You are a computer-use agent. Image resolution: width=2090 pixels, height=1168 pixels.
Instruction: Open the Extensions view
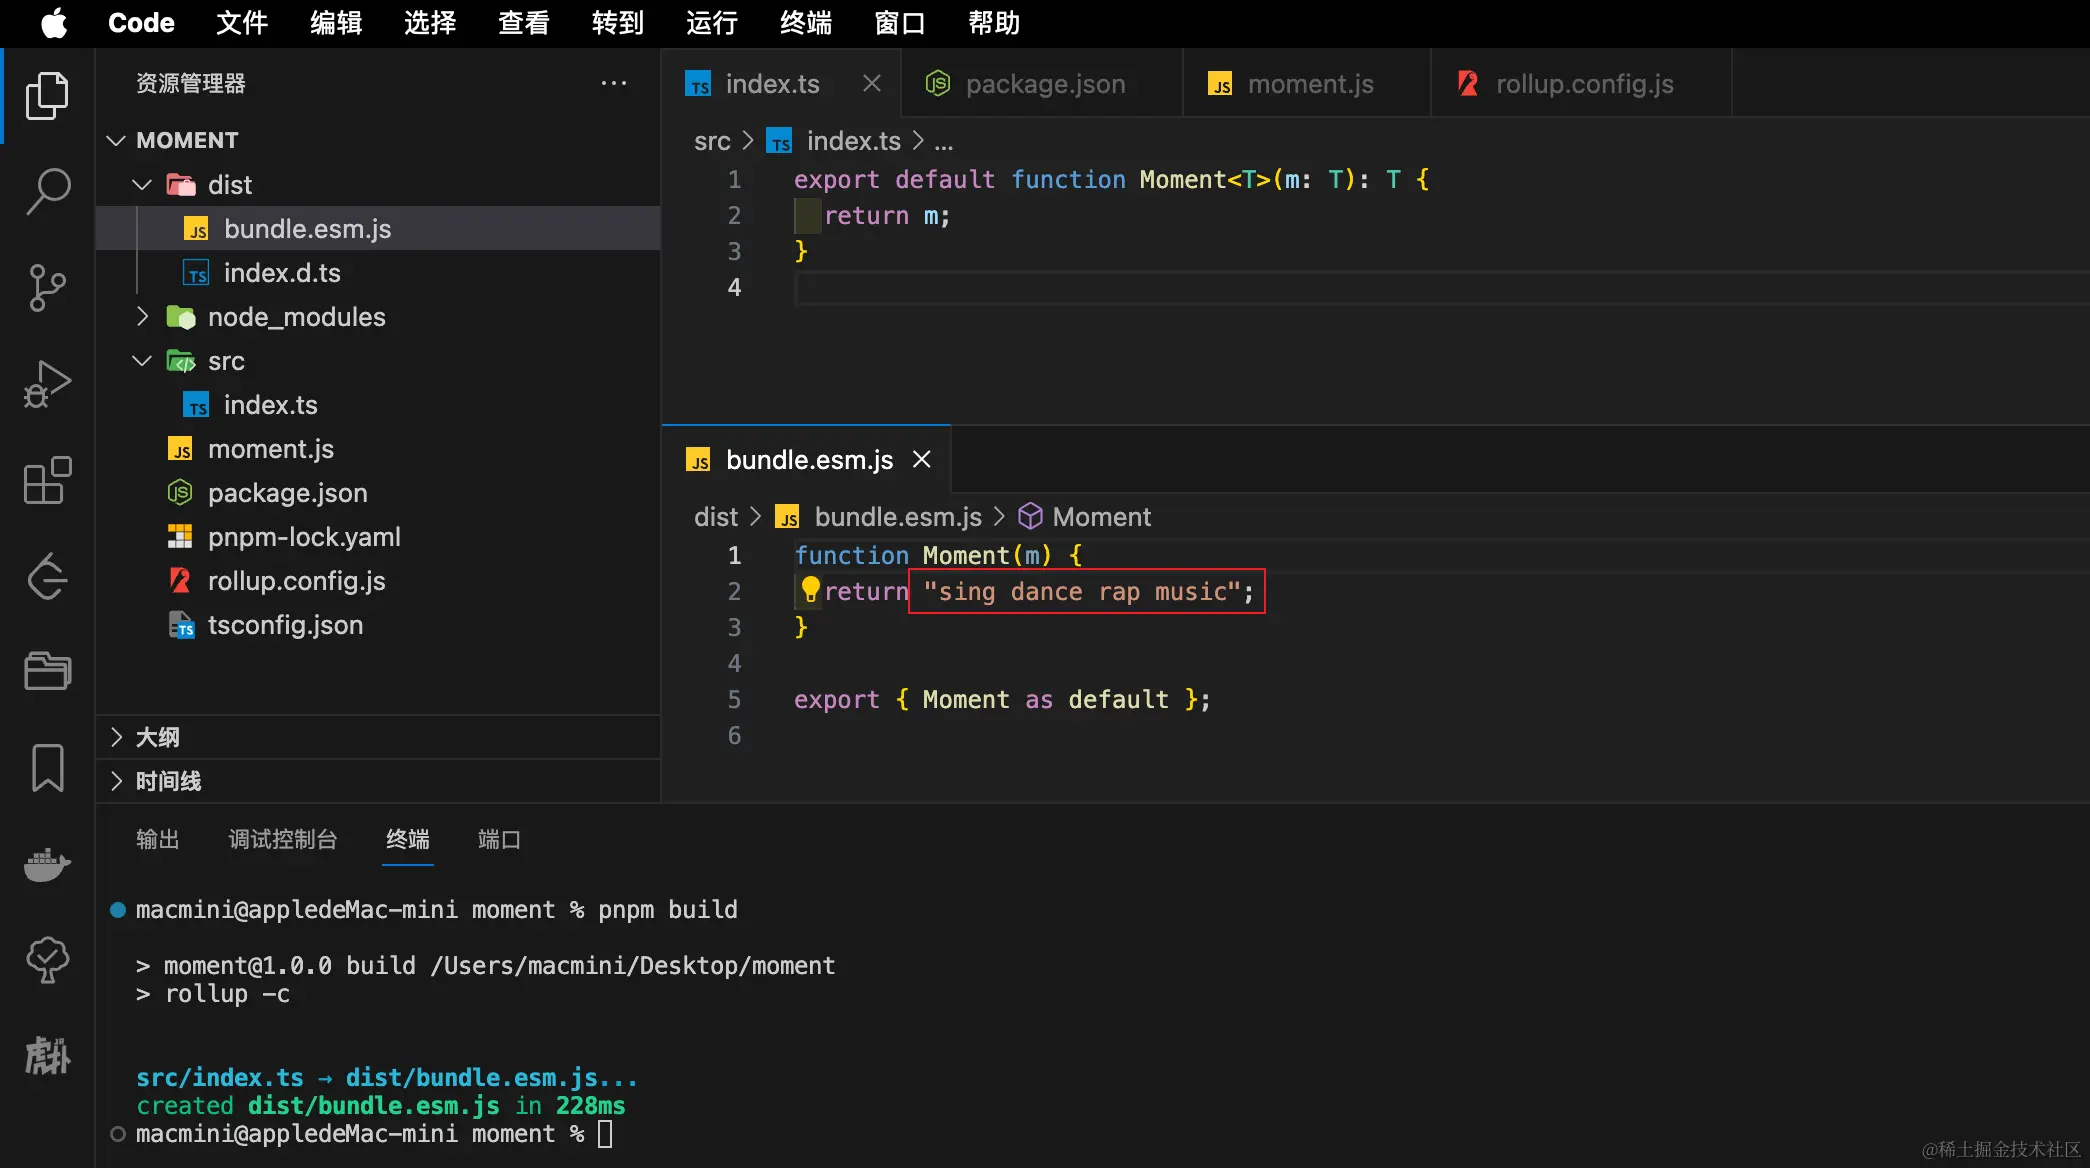point(47,481)
